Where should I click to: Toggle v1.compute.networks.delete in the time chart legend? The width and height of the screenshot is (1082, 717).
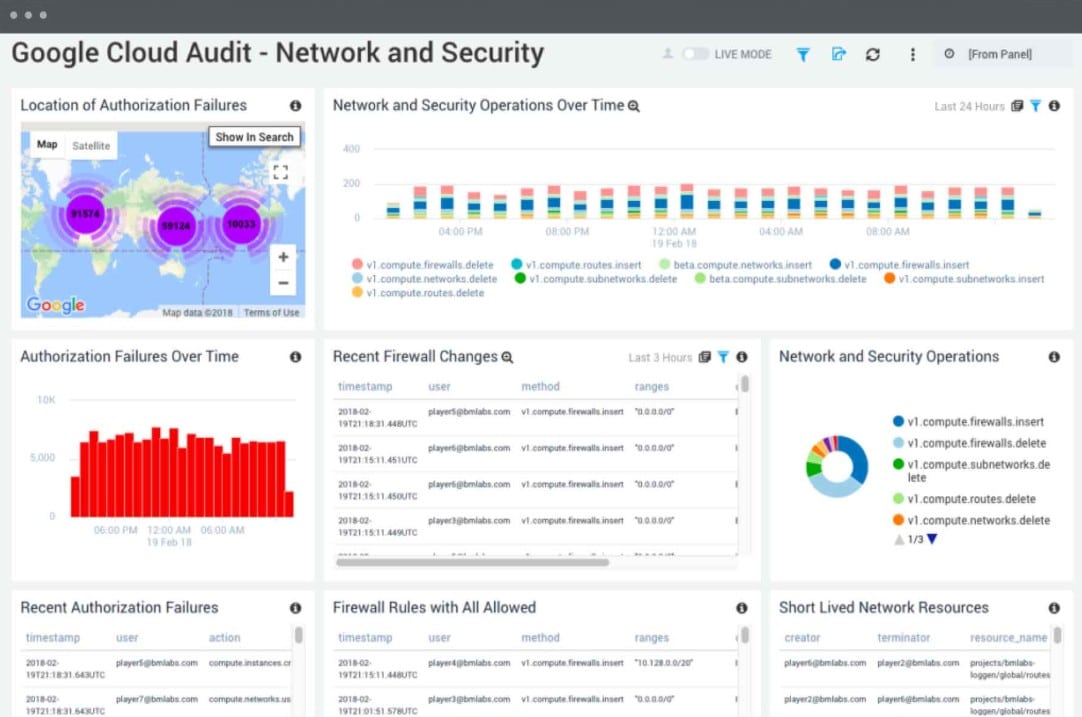coord(424,279)
